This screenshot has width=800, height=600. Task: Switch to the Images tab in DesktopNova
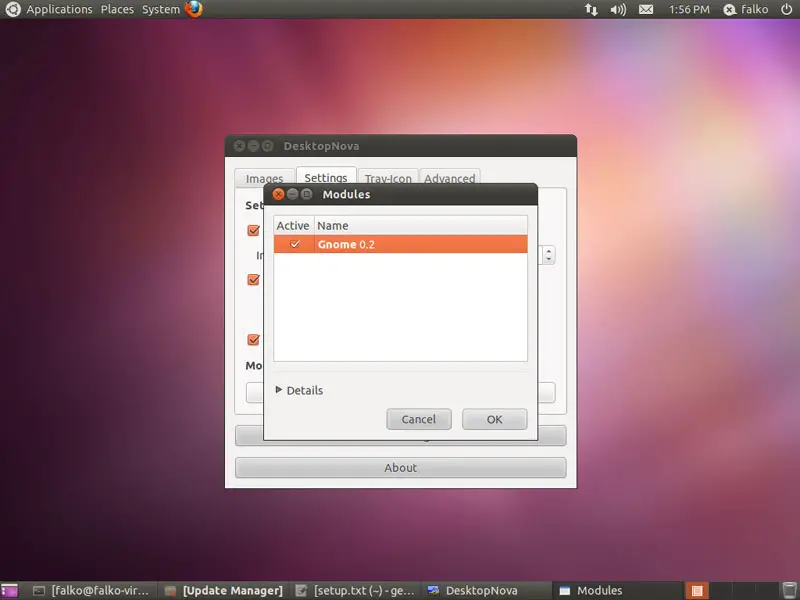tap(264, 178)
